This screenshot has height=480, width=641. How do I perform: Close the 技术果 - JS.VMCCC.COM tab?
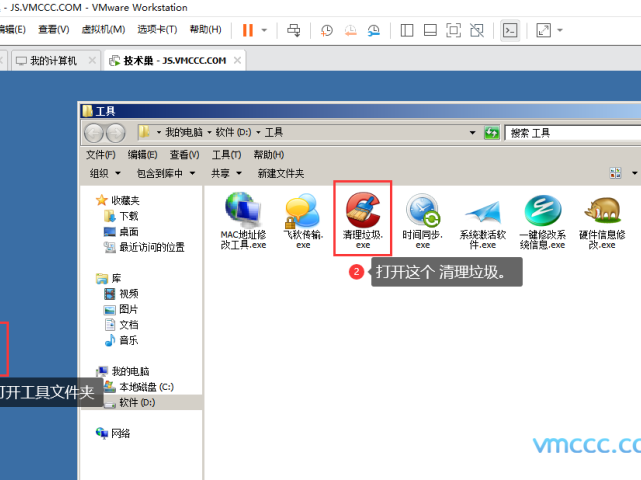coord(237,61)
